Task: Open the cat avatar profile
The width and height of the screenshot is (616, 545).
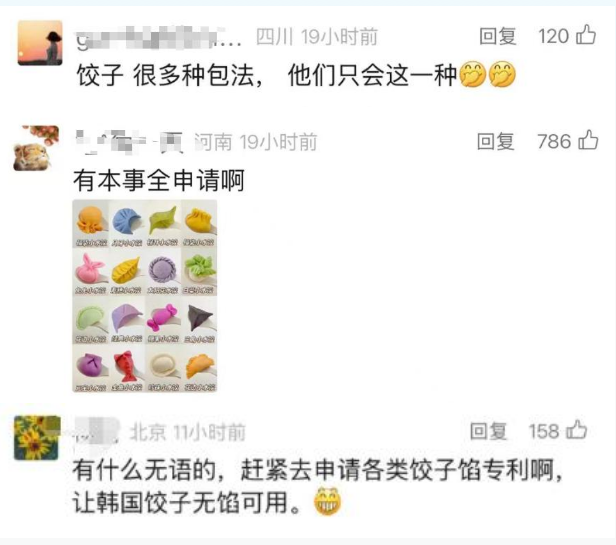Action: pyautogui.click(x=36, y=148)
